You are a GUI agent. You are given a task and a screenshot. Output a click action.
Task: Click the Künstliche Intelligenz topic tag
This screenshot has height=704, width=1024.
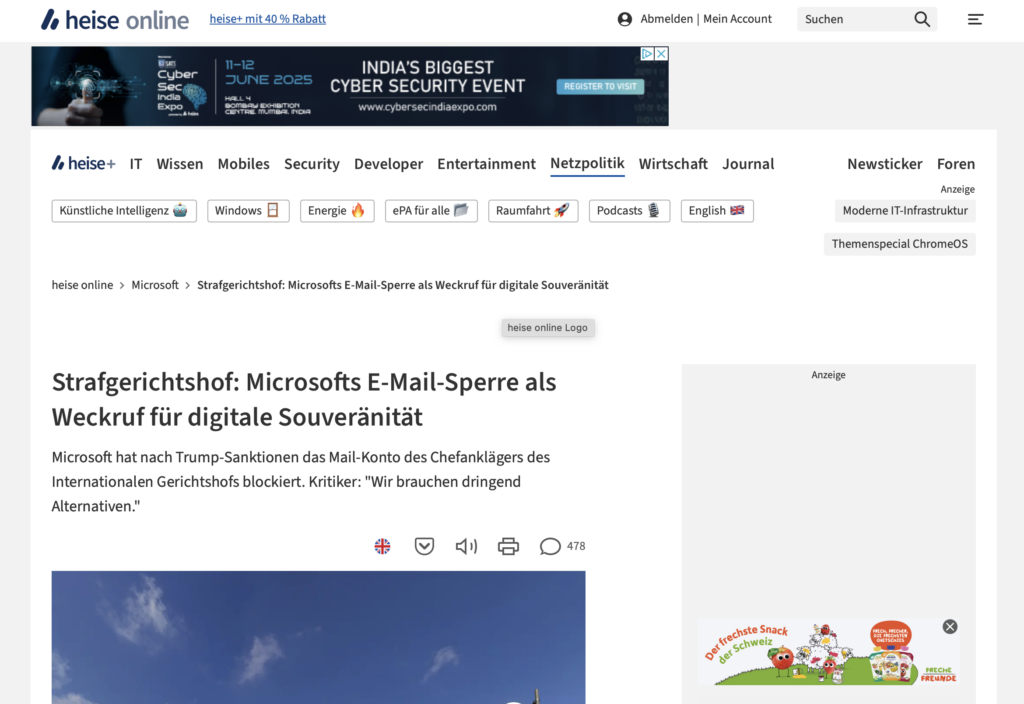tap(124, 211)
